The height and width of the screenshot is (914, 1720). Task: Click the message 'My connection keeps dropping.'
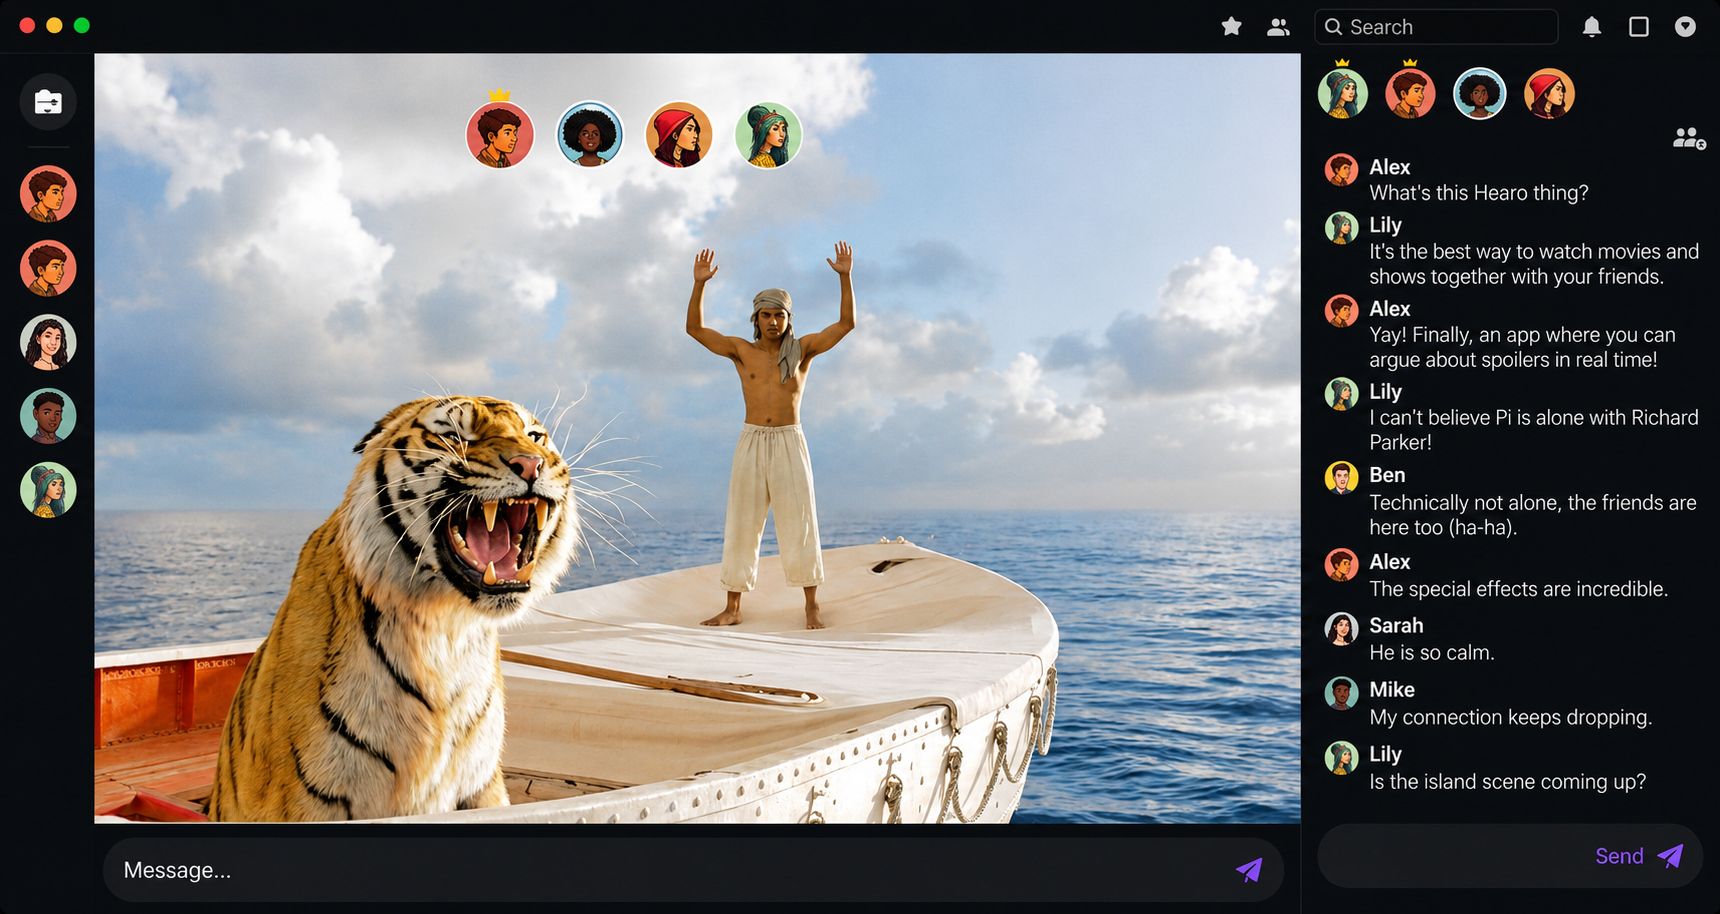point(1510,717)
